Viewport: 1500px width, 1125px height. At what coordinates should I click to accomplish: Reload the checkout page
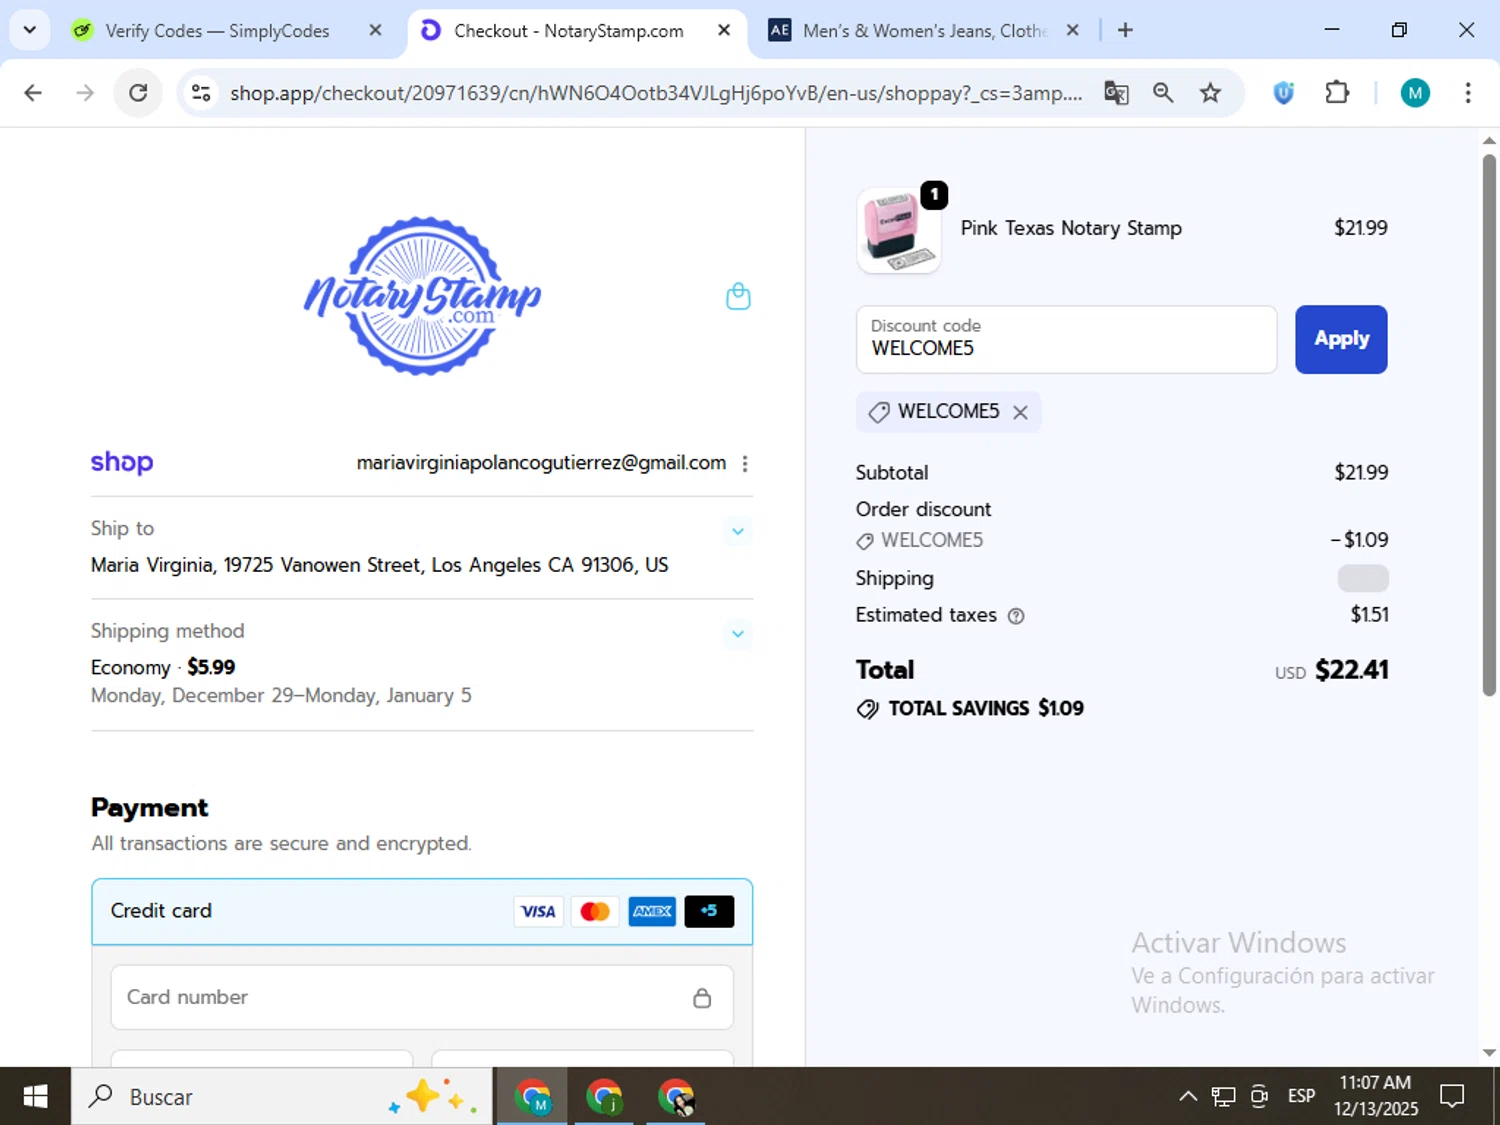(138, 93)
